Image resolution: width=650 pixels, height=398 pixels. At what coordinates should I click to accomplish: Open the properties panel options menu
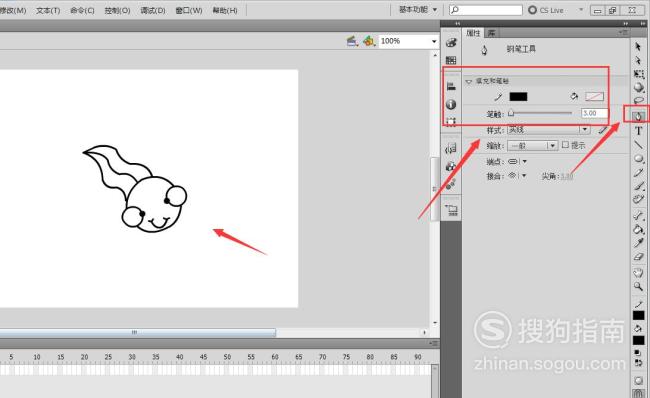(x=623, y=32)
